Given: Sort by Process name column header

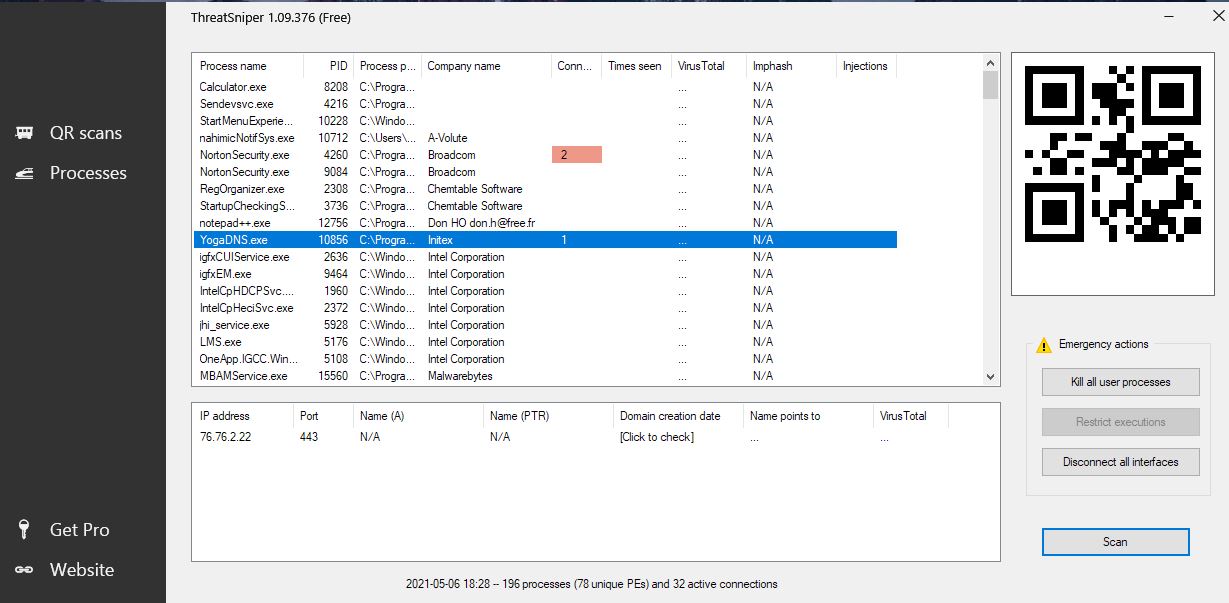Looking at the screenshot, I should pyautogui.click(x=248, y=66).
